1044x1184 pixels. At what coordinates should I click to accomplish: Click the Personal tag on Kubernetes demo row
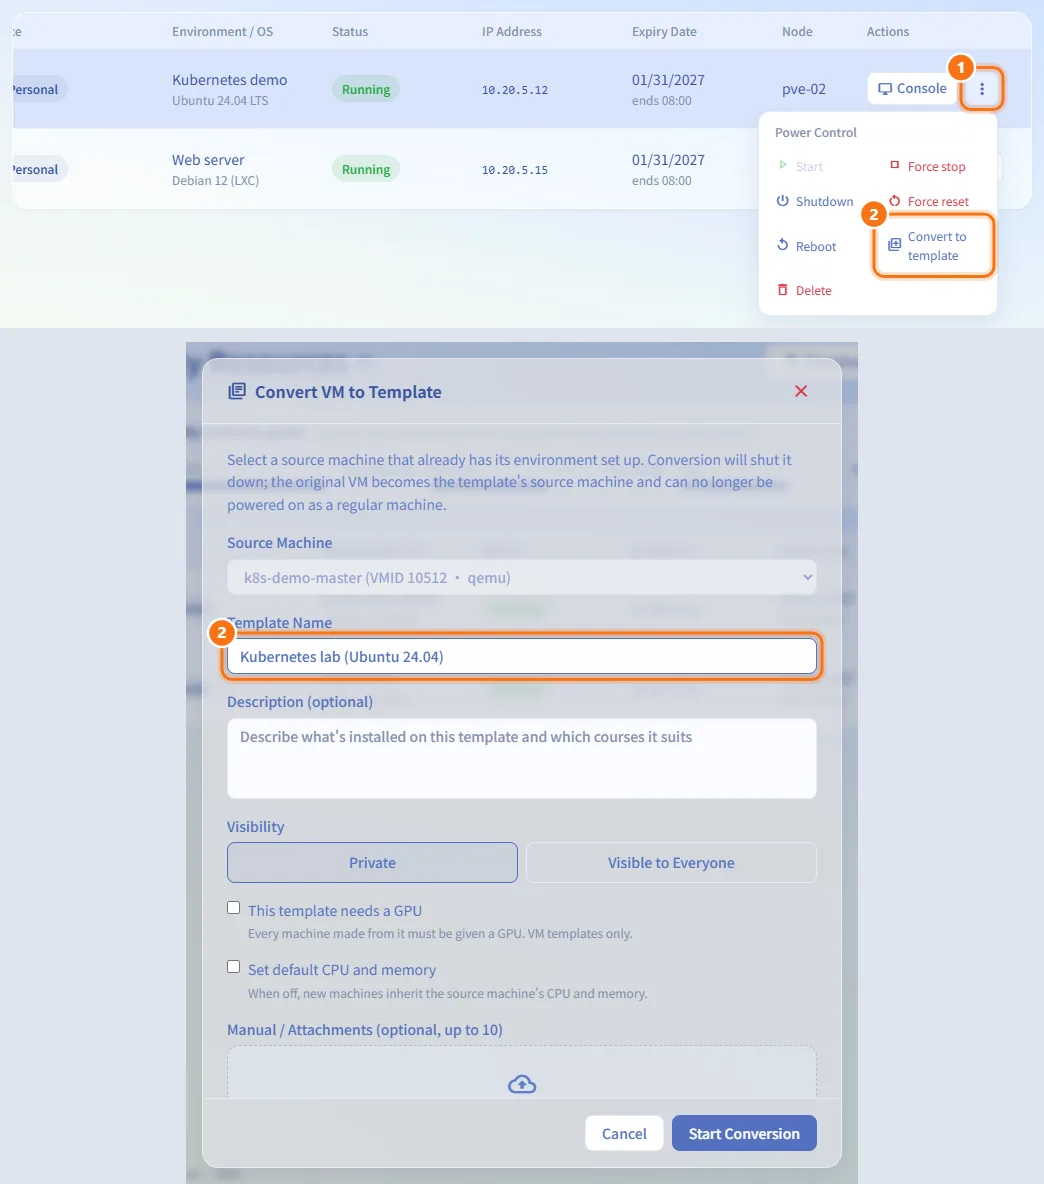click(38, 89)
